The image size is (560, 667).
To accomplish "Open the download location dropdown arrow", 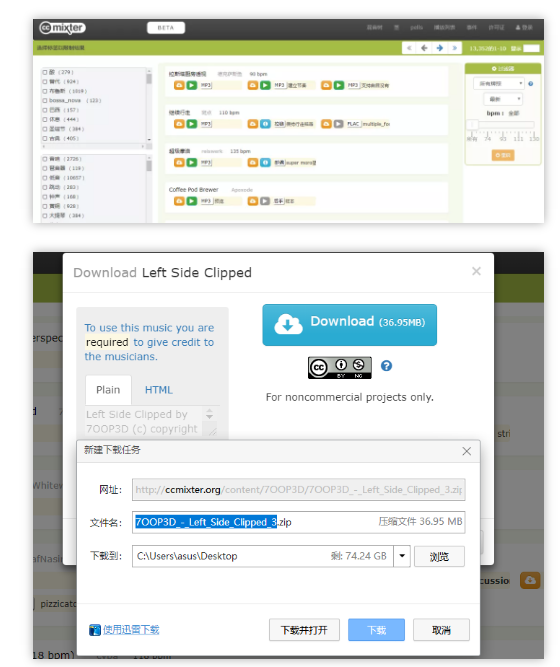I will [402, 556].
